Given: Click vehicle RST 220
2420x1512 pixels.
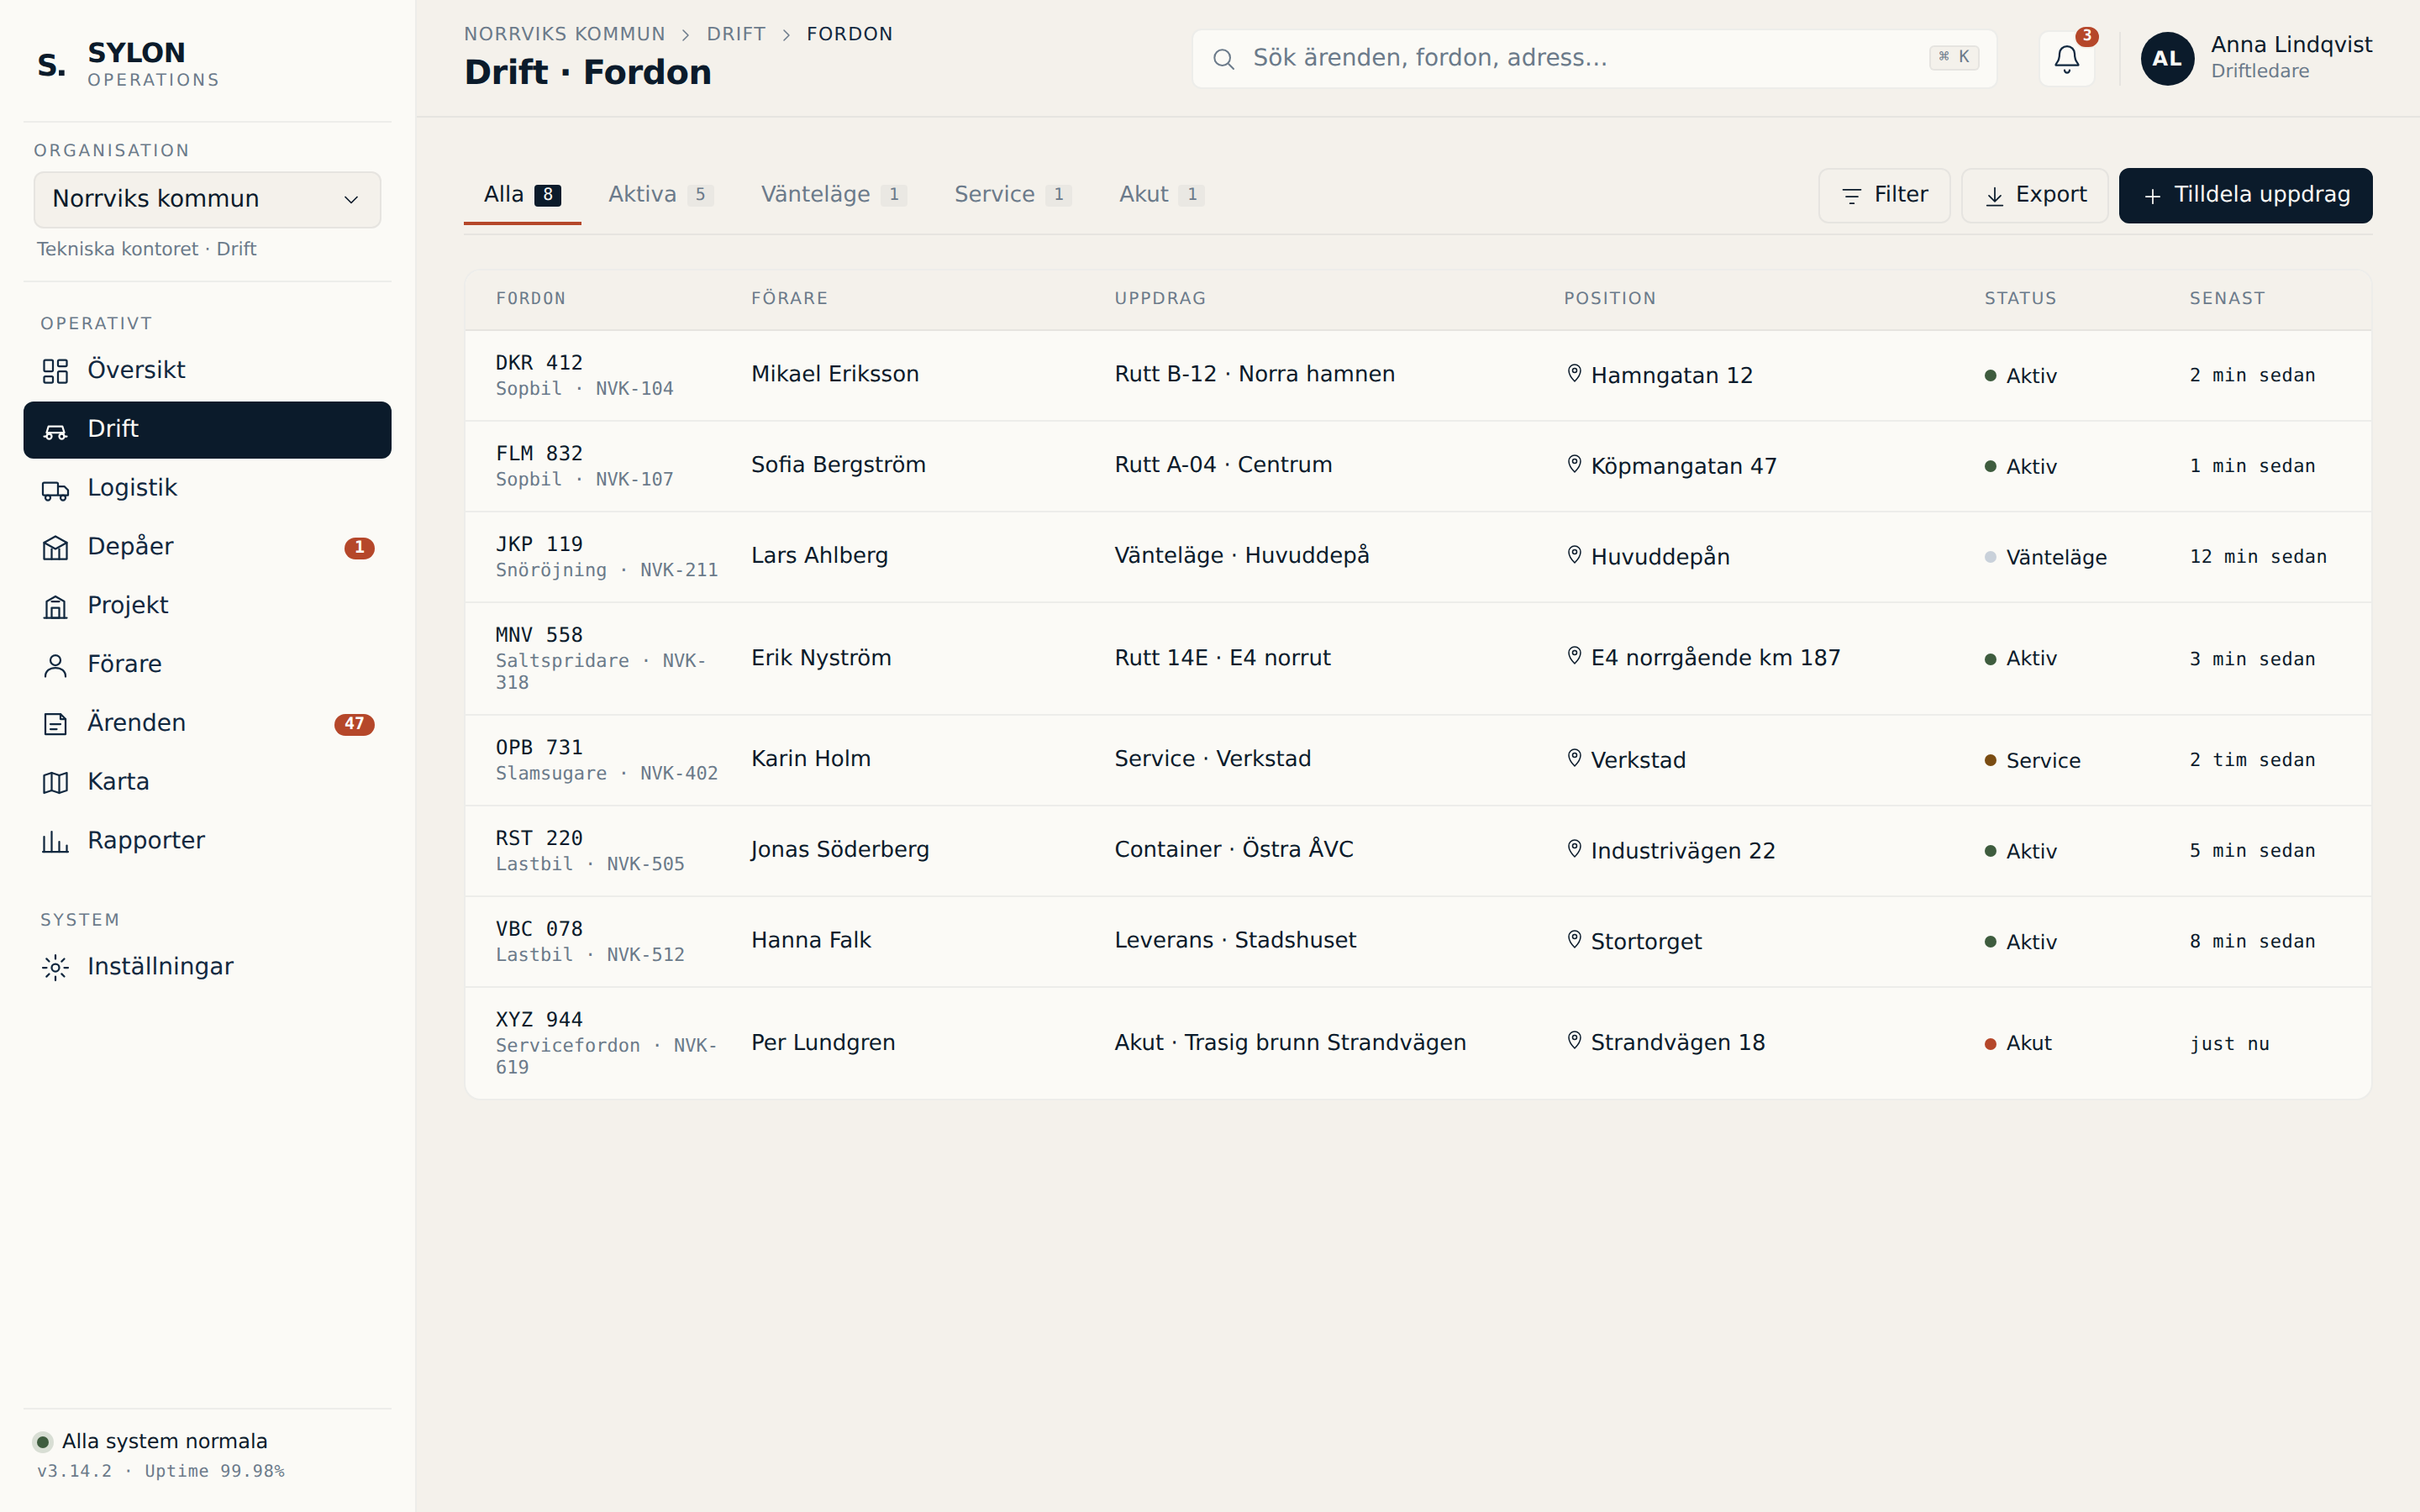Looking at the screenshot, I should coord(539,839).
